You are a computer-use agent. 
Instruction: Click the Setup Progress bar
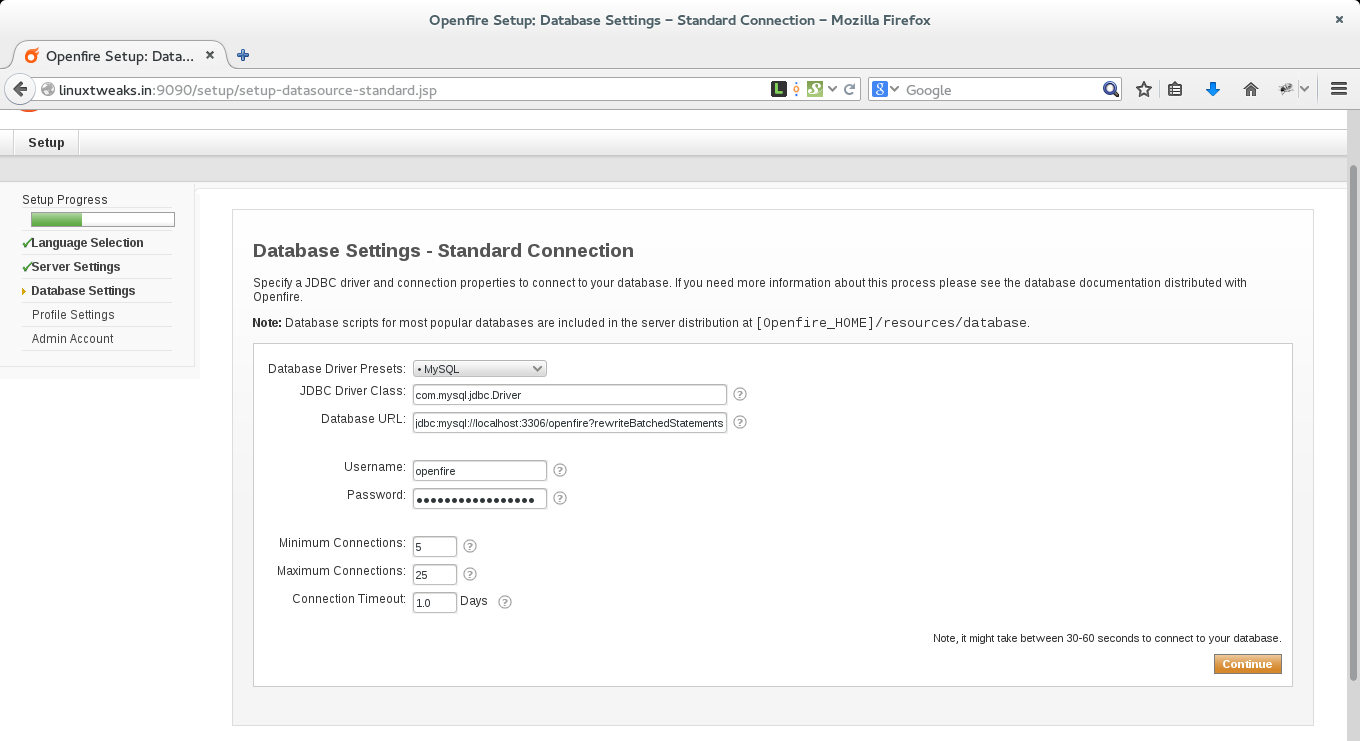click(x=103, y=220)
